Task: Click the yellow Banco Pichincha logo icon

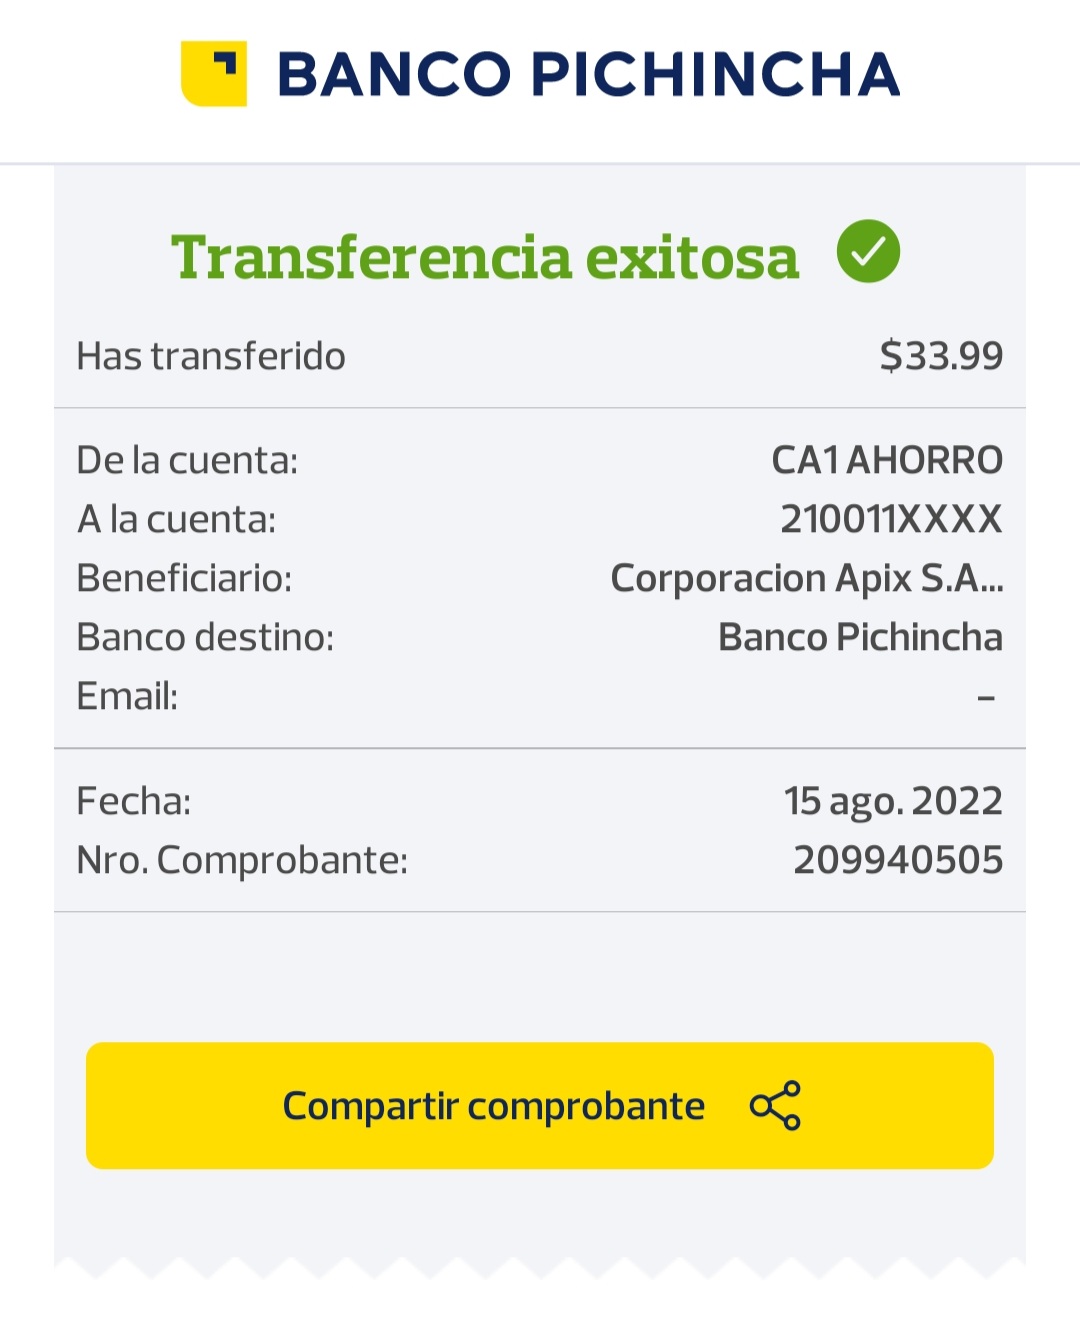Action: click(214, 74)
